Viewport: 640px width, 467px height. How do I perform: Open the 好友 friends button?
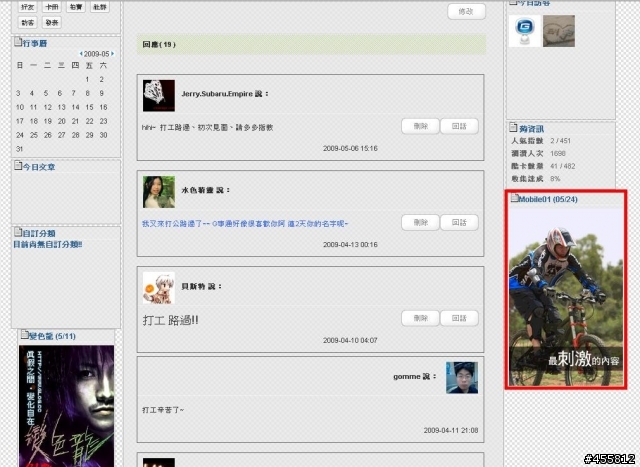click(28, 7)
